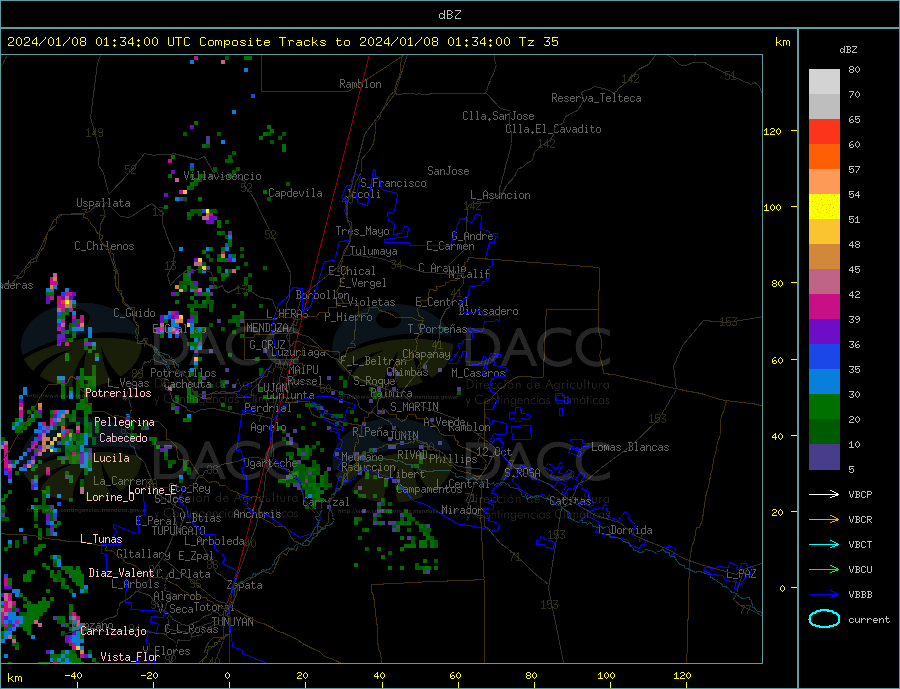Select the red 60-65 dBZ swatch

point(824,131)
